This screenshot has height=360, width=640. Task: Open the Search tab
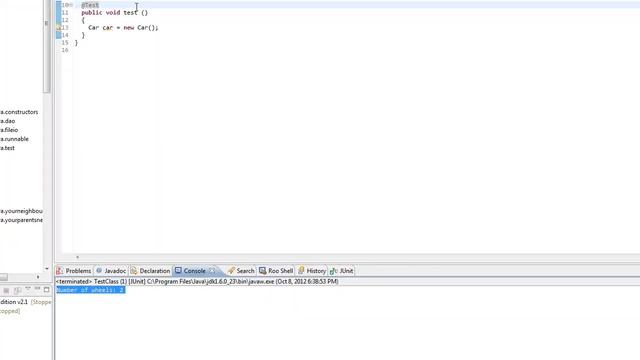point(241,271)
